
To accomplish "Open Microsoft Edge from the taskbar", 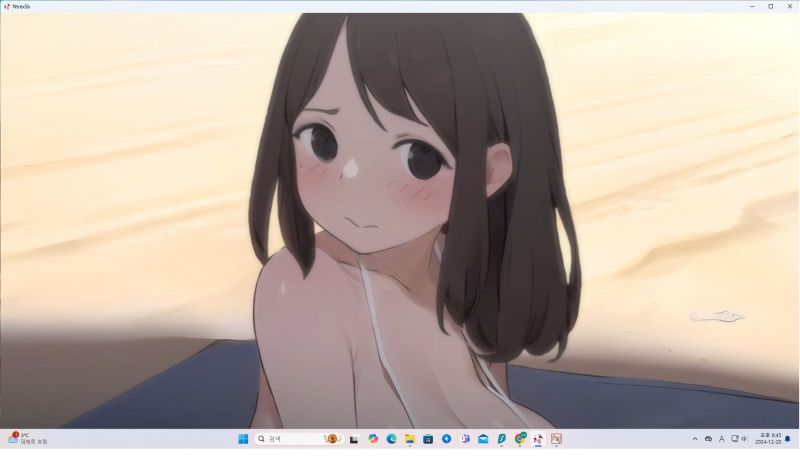I will [x=392, y=439].
